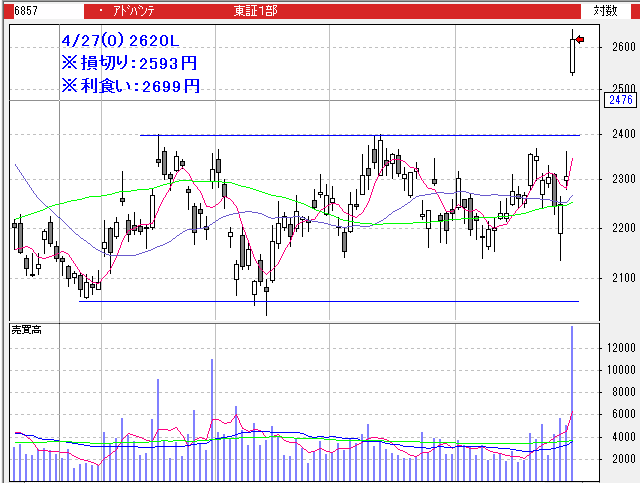
Task: Click the 対数 log scale button
Action: point(605,10)
